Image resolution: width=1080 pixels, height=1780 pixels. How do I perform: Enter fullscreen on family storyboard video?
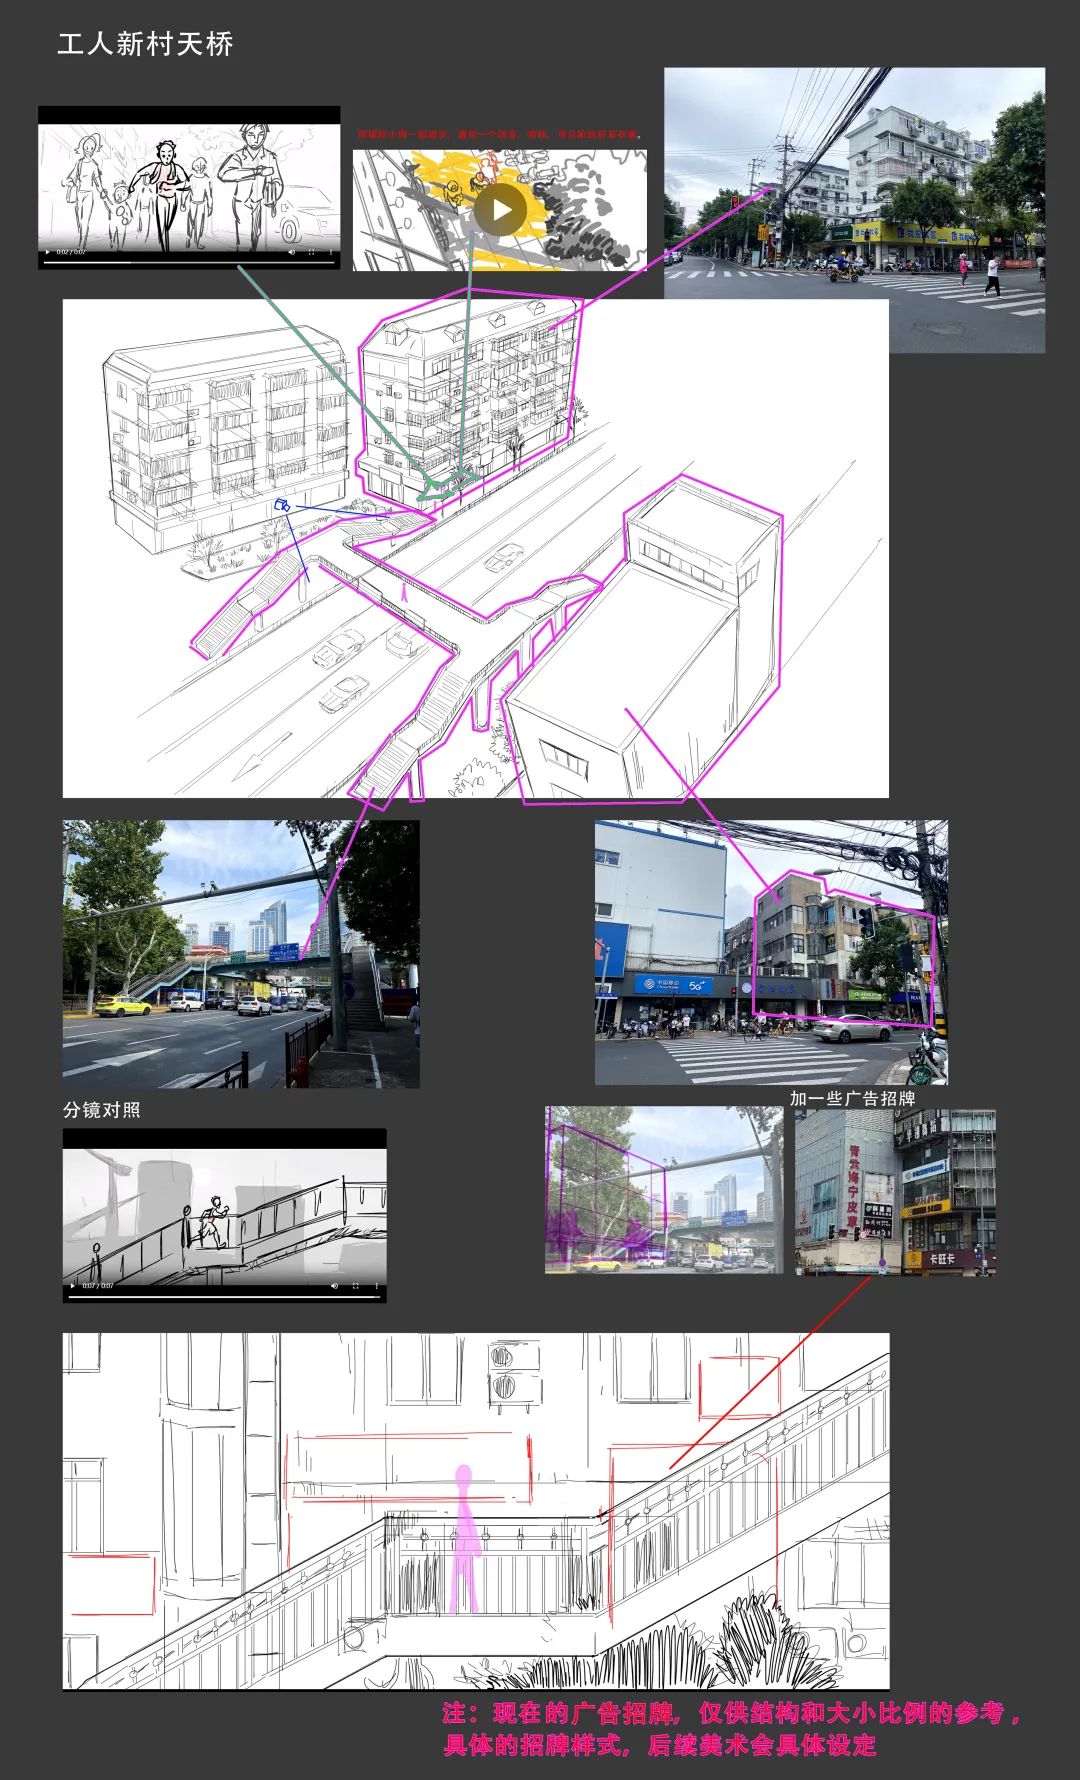pyautogui.click(x=312, y=252)
